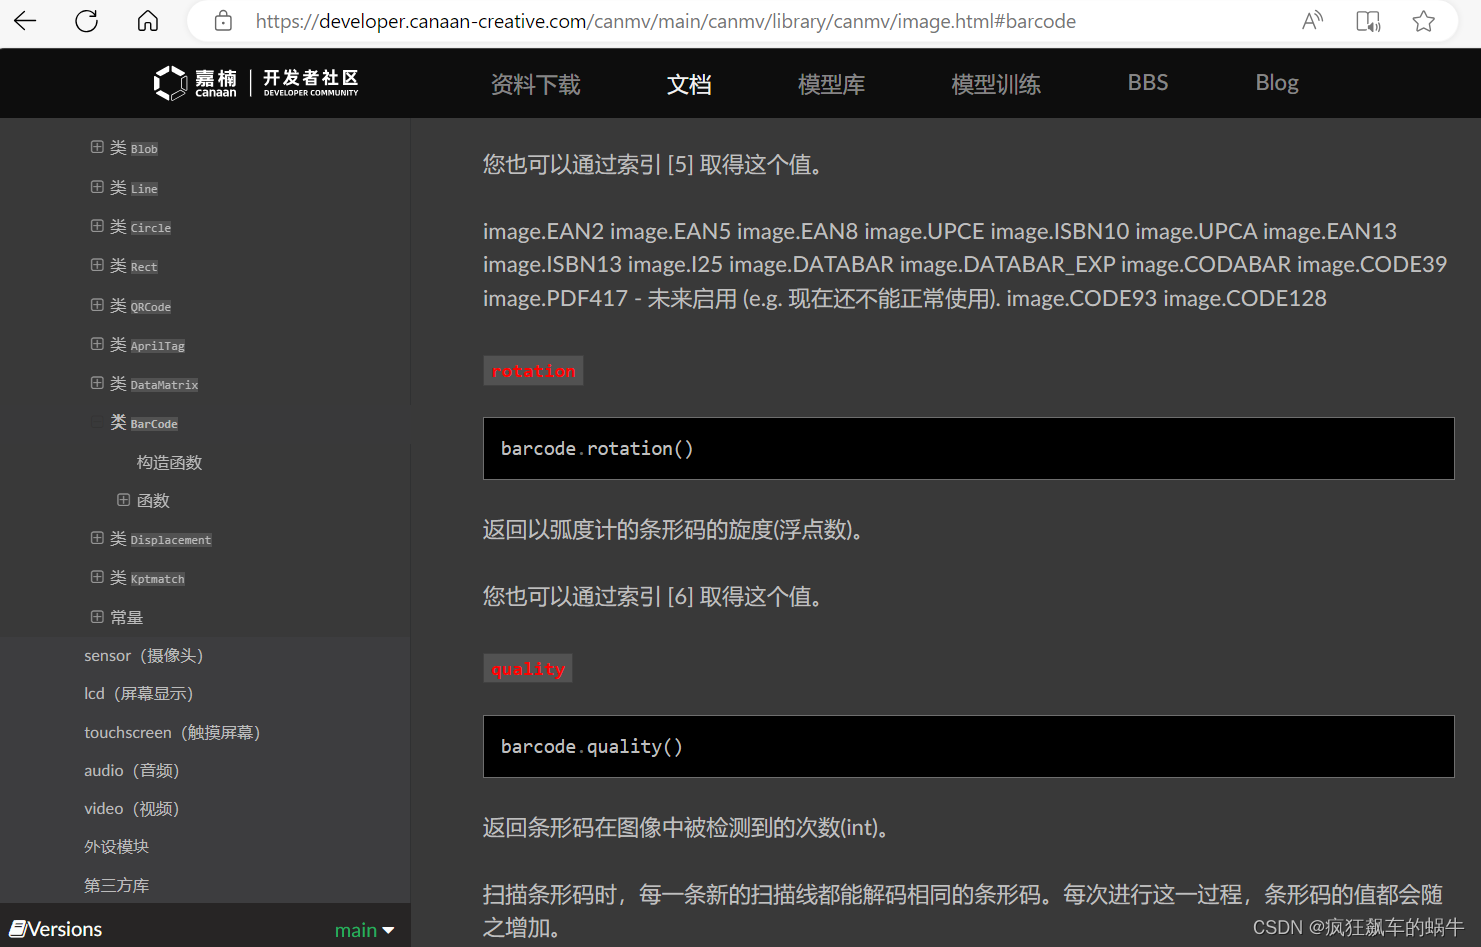Open the main version dropdown

click(x=365, y=930)
